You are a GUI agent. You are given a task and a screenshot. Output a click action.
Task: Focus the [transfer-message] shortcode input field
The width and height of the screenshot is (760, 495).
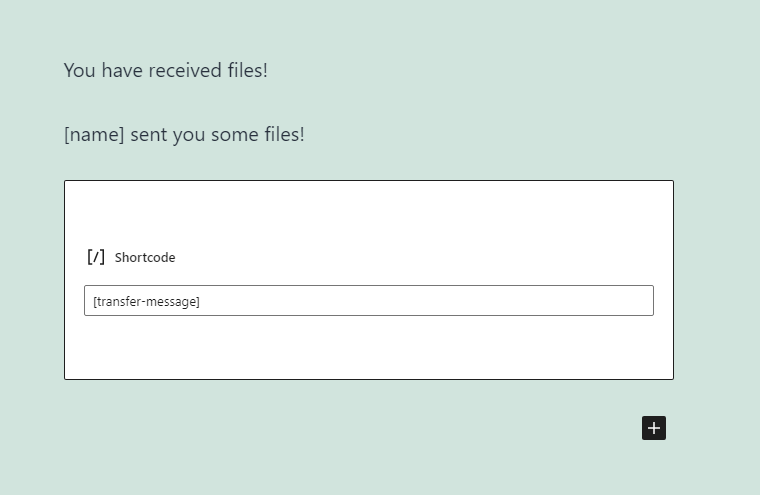click(369, 301)
